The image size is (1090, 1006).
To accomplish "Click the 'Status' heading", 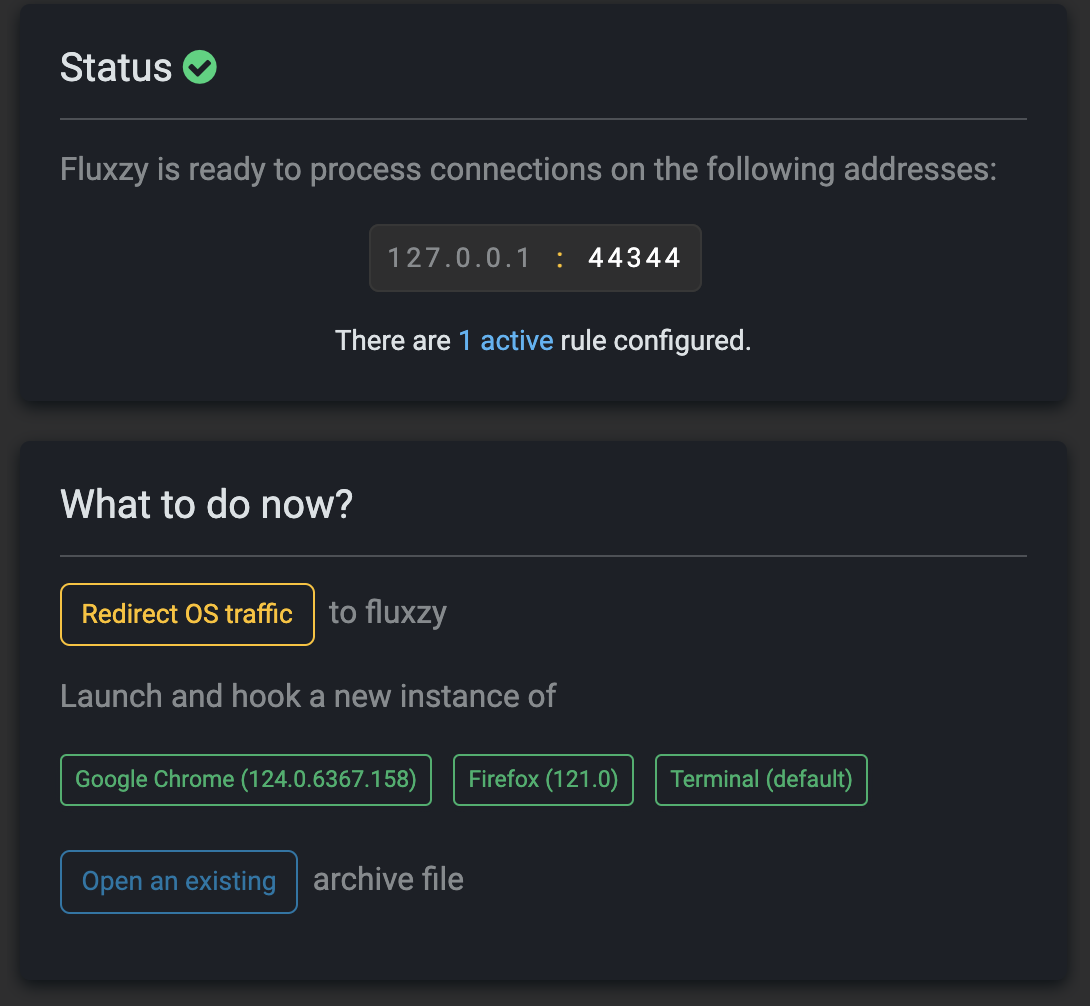I will [115, 67].
